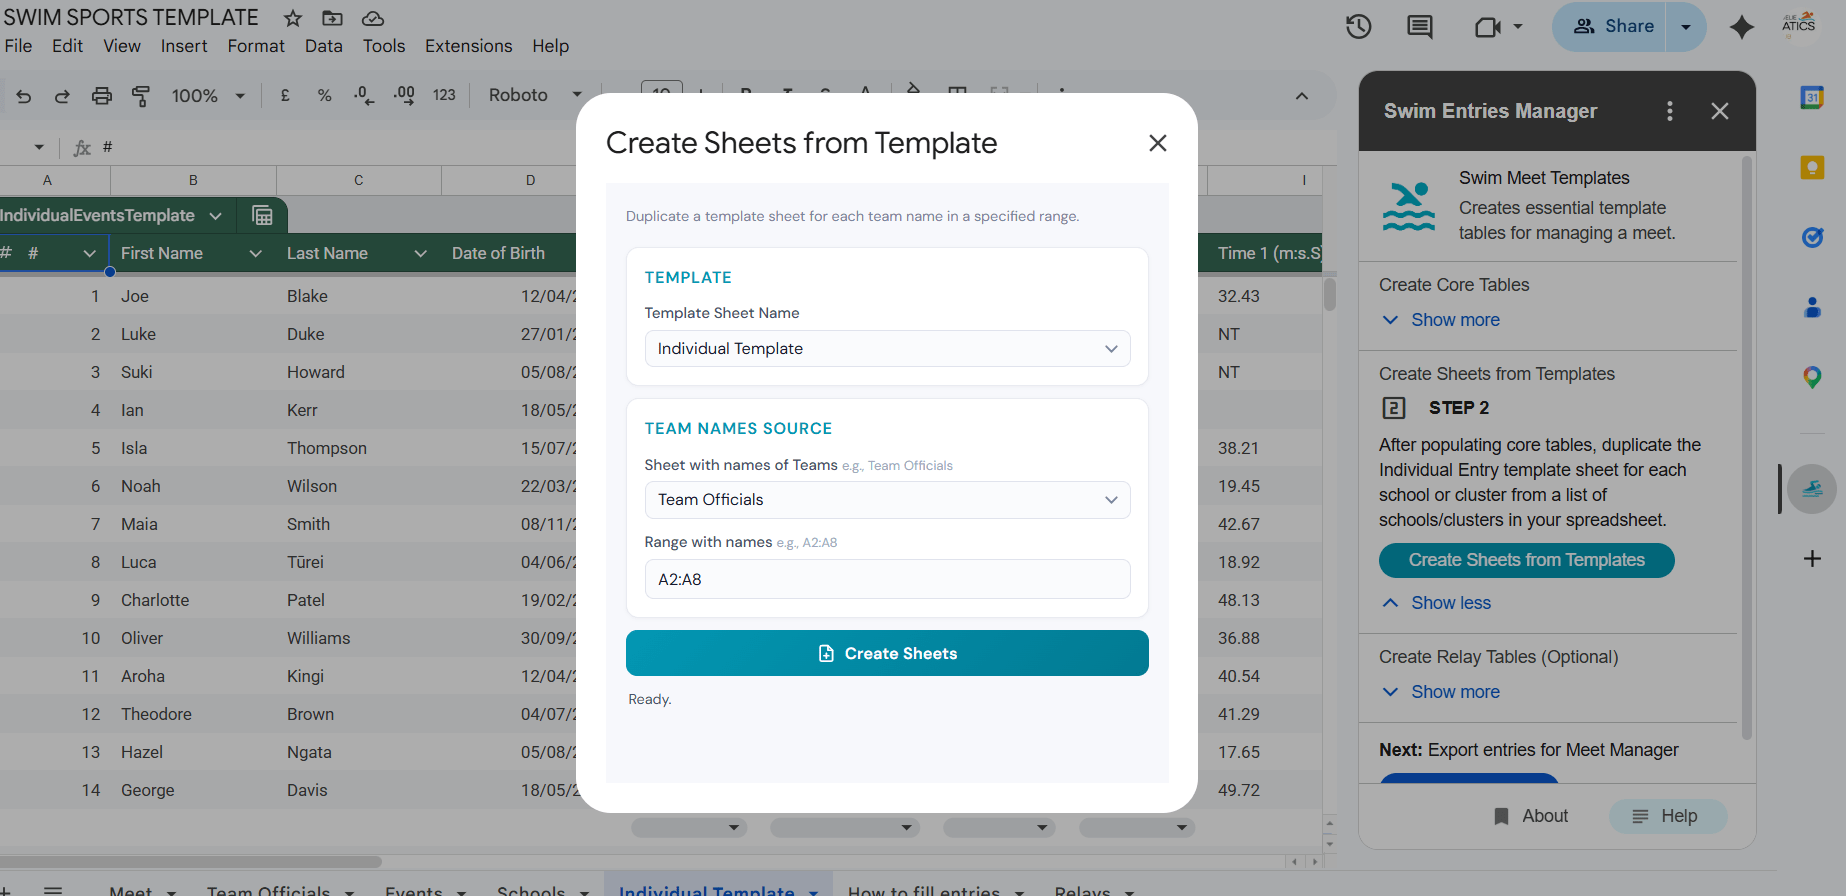
Task: Increase decimal places
Action: click(404, 95)
